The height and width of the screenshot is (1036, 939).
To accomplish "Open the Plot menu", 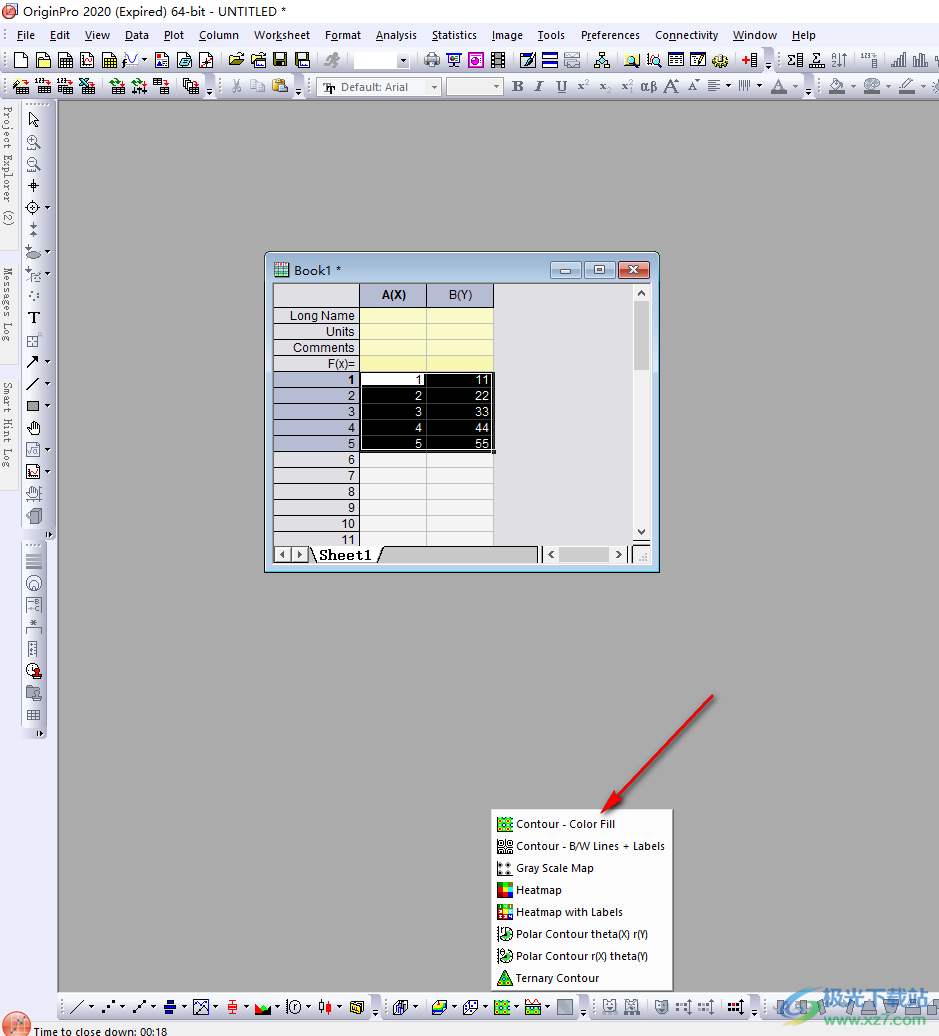I will tap(174, 35).
